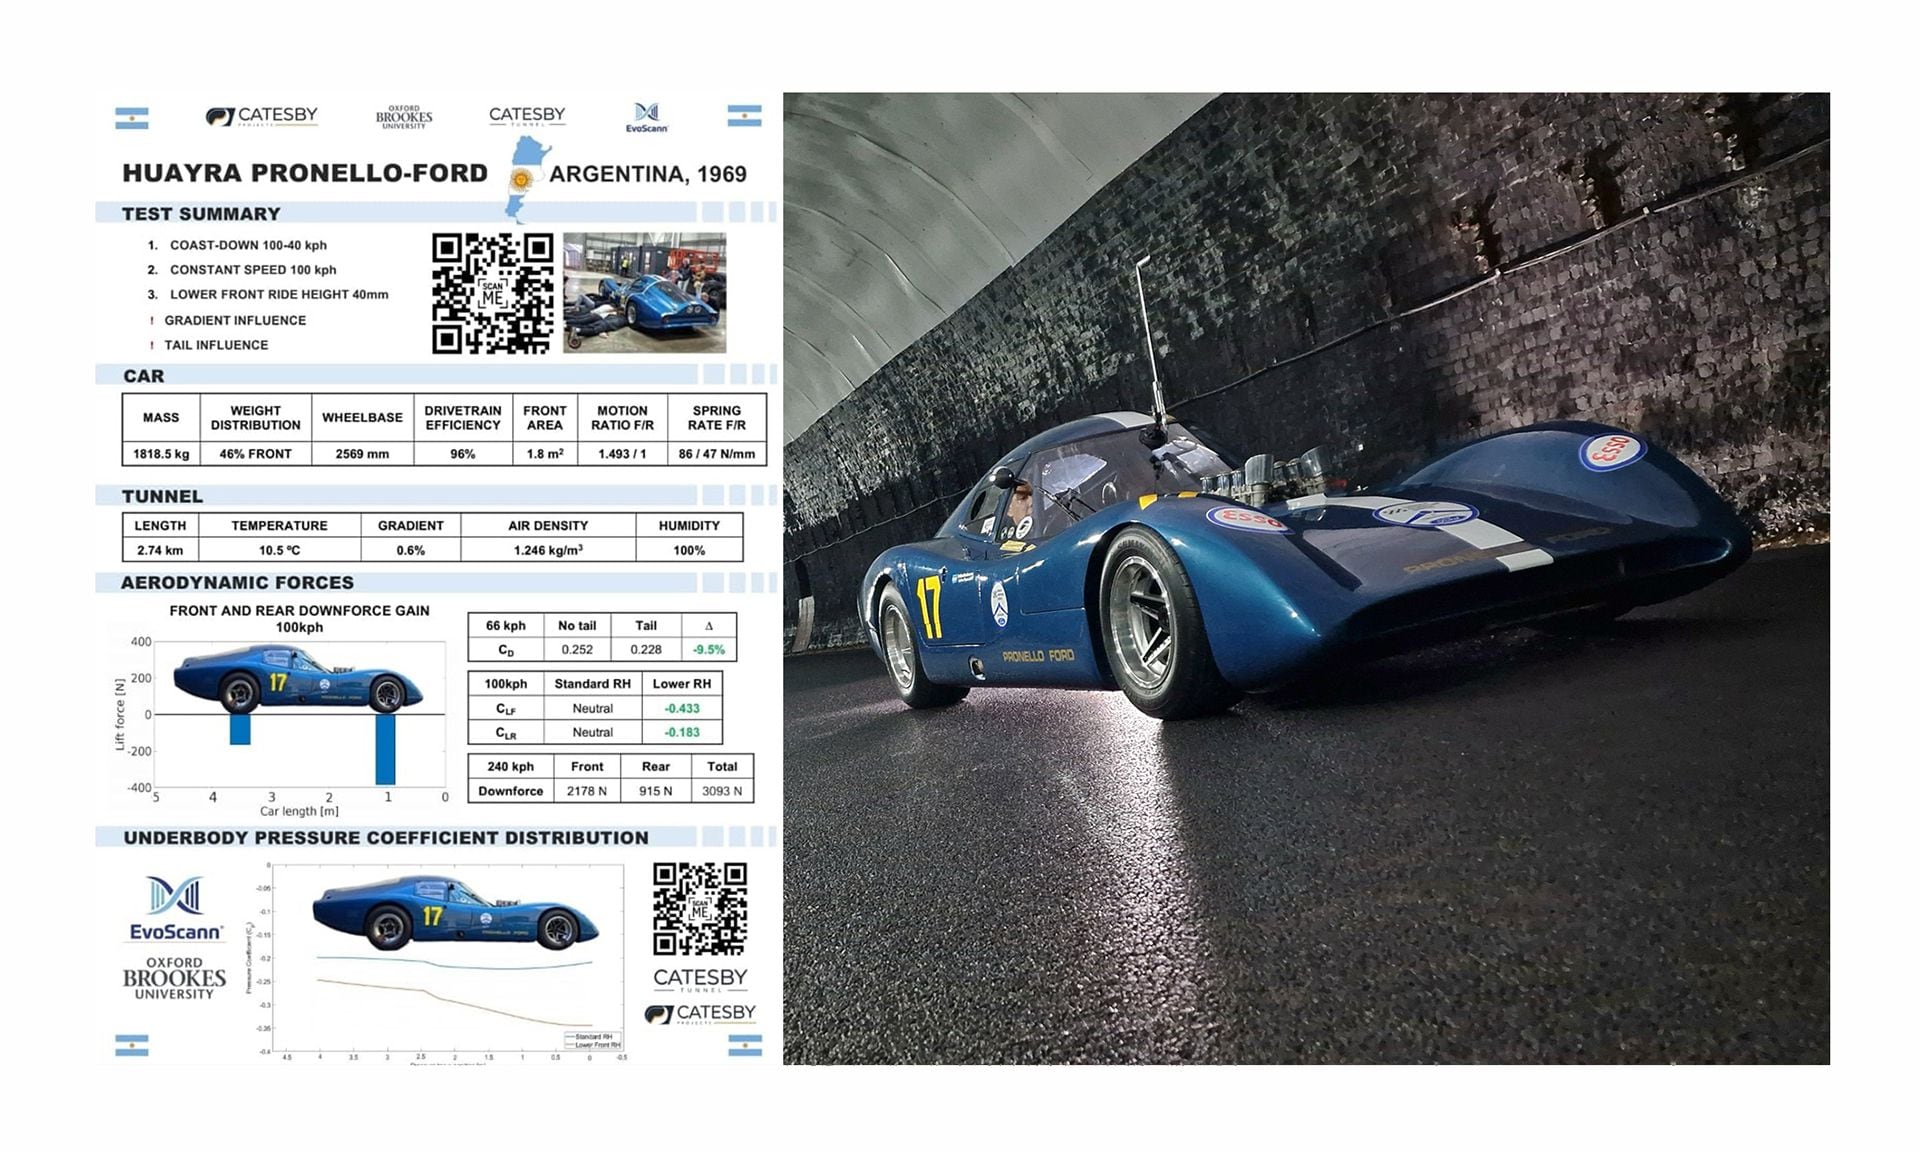Click the Argentina map silhouette icon

(x=522, y=180)
